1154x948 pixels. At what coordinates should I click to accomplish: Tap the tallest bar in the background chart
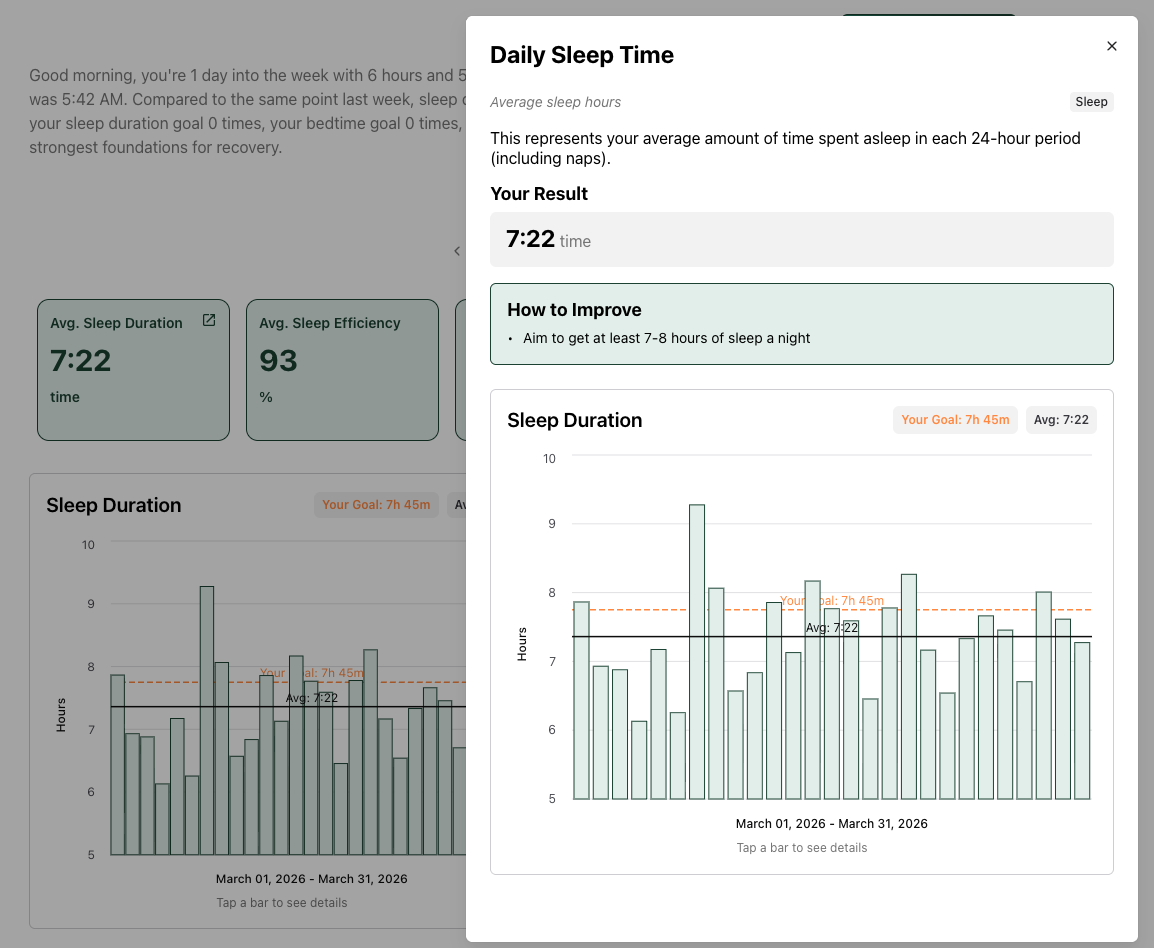point(207,721)
